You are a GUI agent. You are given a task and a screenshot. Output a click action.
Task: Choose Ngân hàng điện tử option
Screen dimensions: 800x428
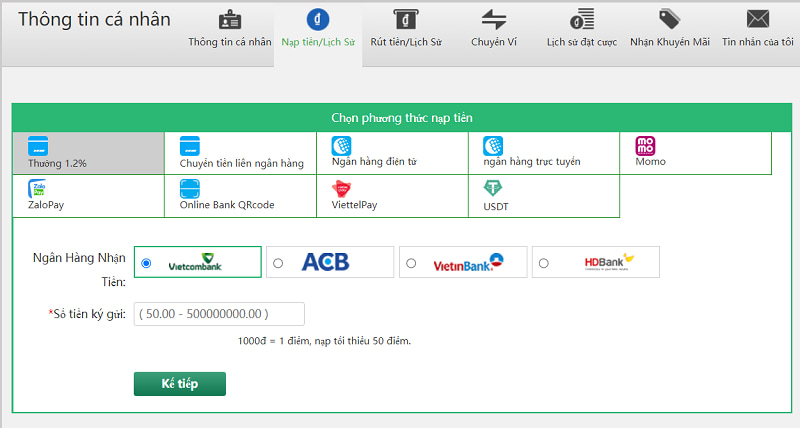tap(392, 152)
